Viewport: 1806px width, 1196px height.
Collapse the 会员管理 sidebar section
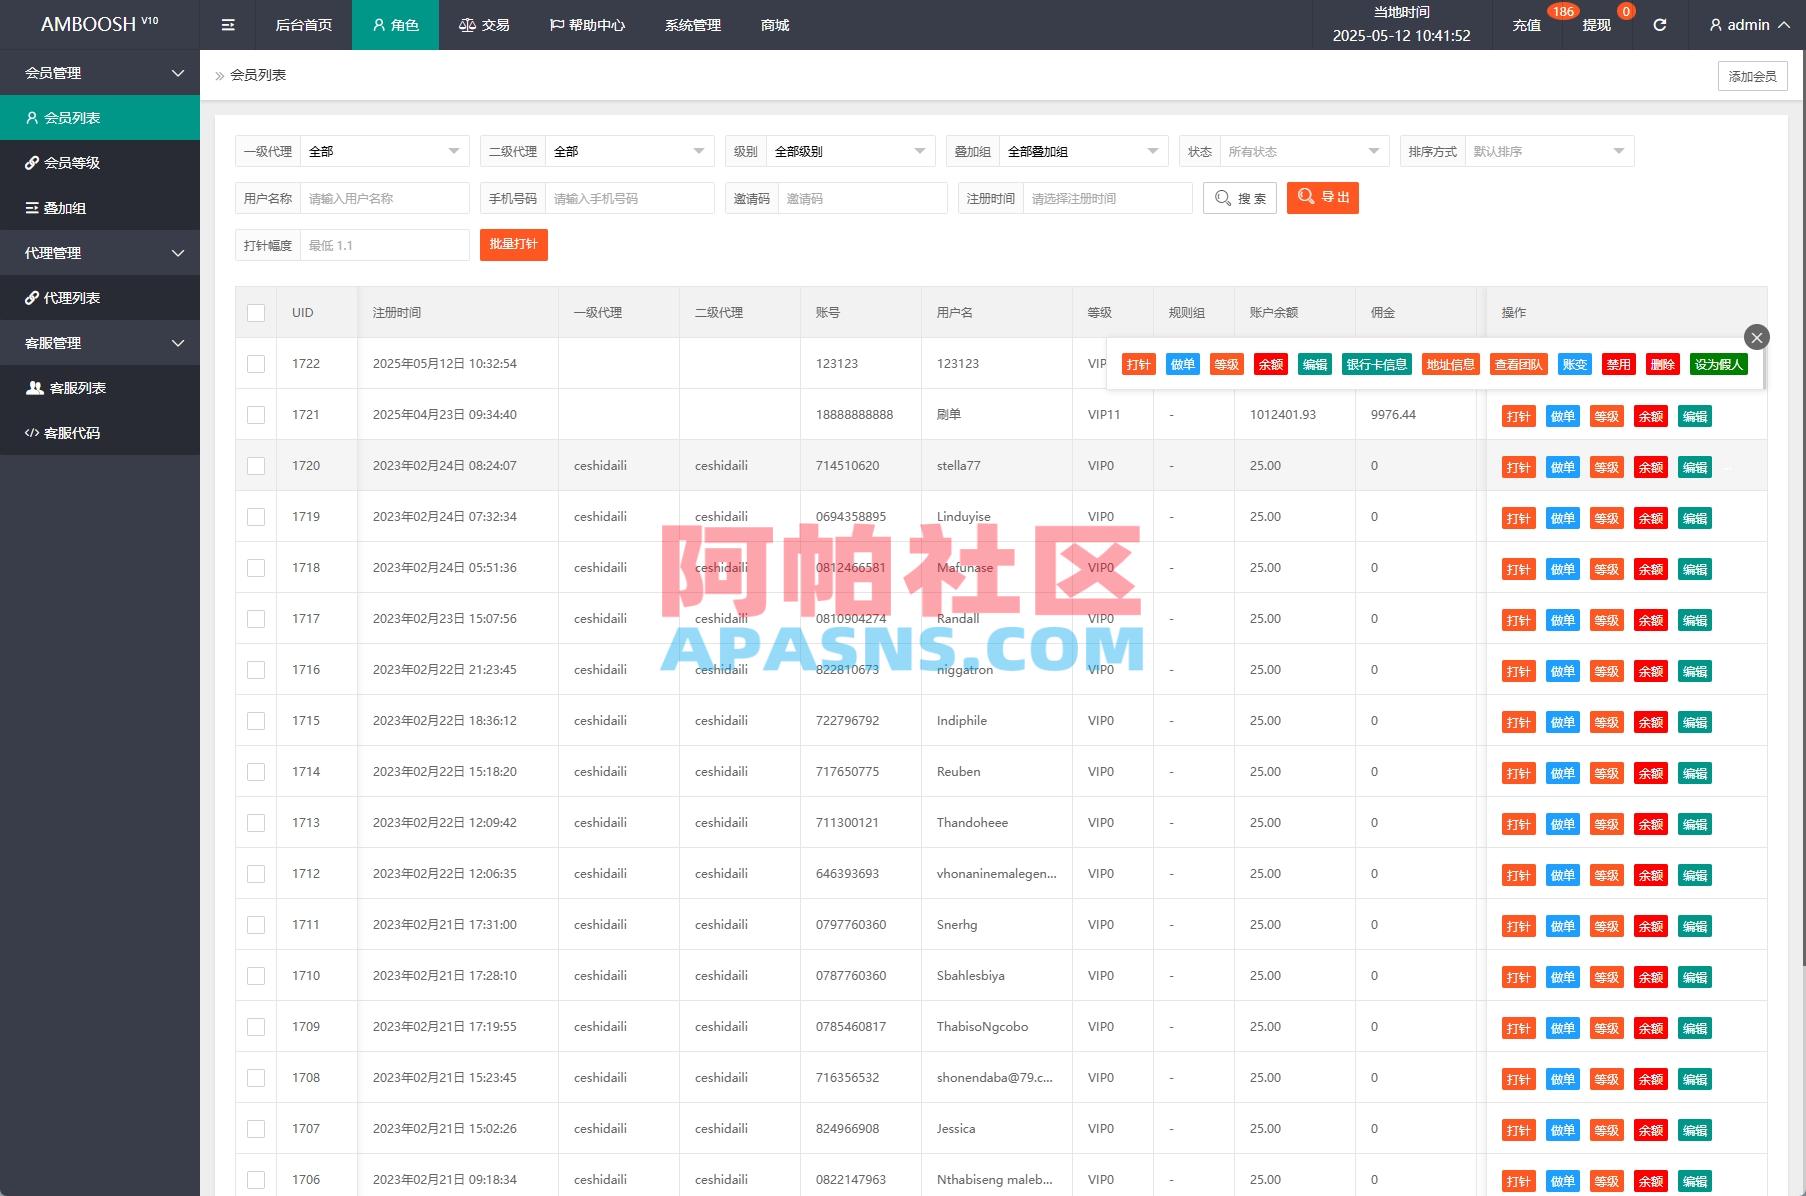100,72
